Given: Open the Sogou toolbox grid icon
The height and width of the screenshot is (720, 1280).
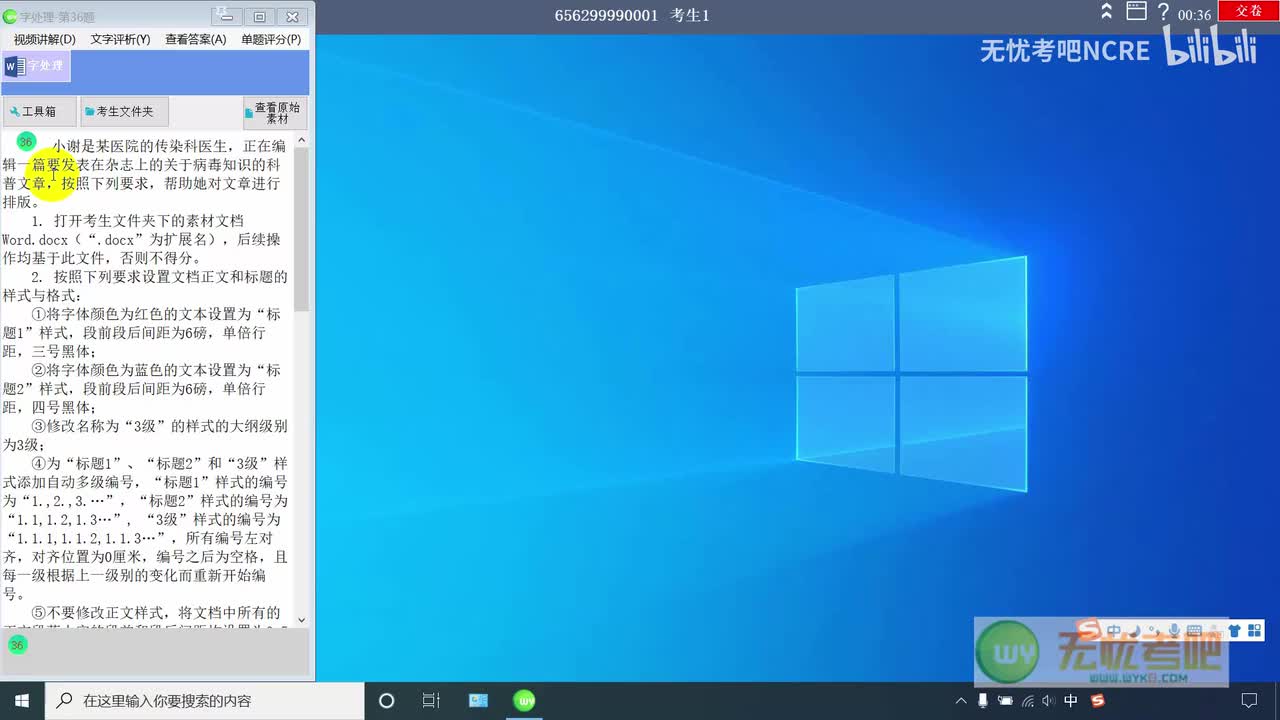Looking at the screenshot, I should [x=1254, y=631].
